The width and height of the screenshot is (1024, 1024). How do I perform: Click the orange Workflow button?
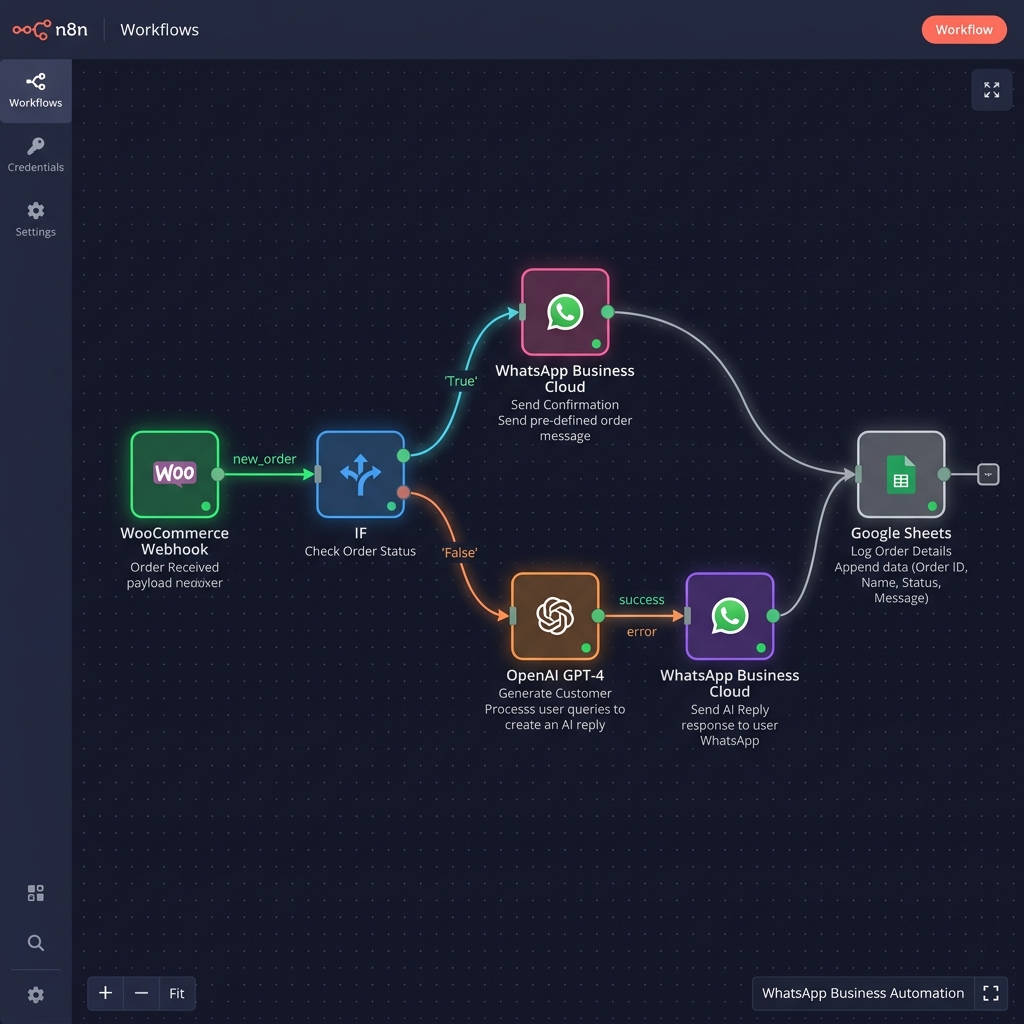pos(963,29)
